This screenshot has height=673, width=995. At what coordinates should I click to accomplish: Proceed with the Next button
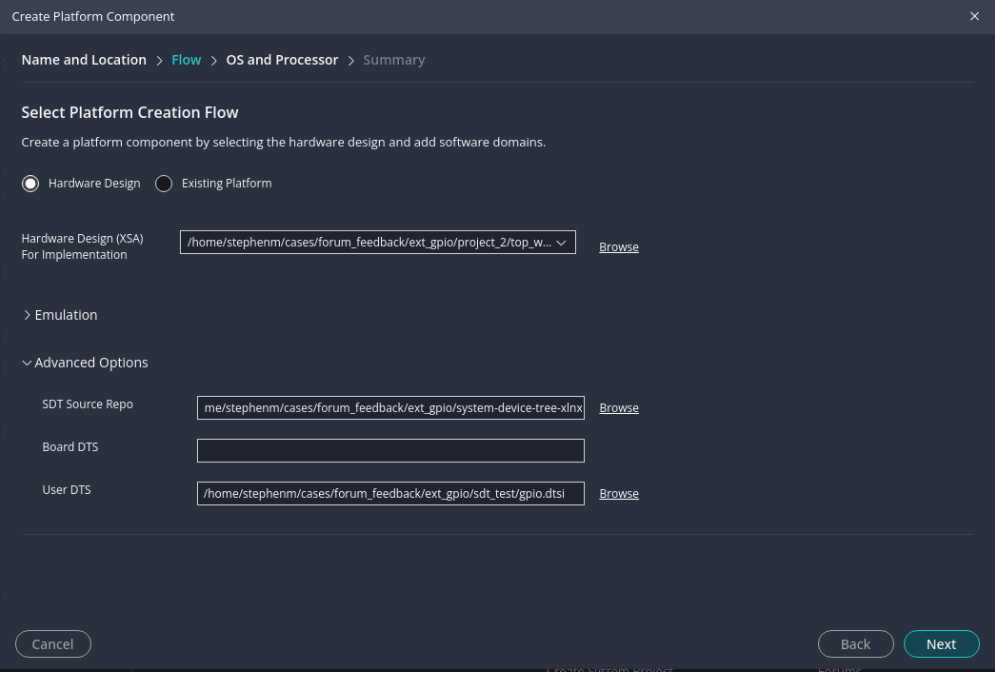tap(941, 645)
